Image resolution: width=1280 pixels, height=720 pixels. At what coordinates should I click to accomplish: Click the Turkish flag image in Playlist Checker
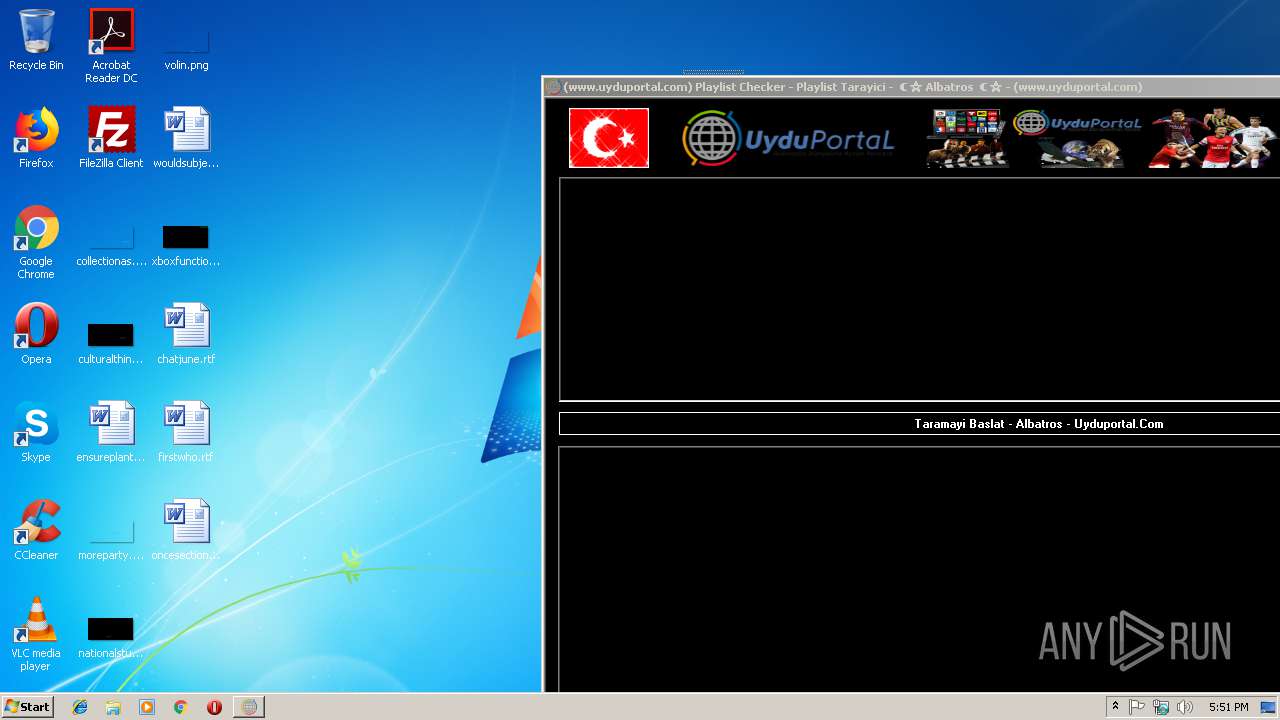point(609,138)
